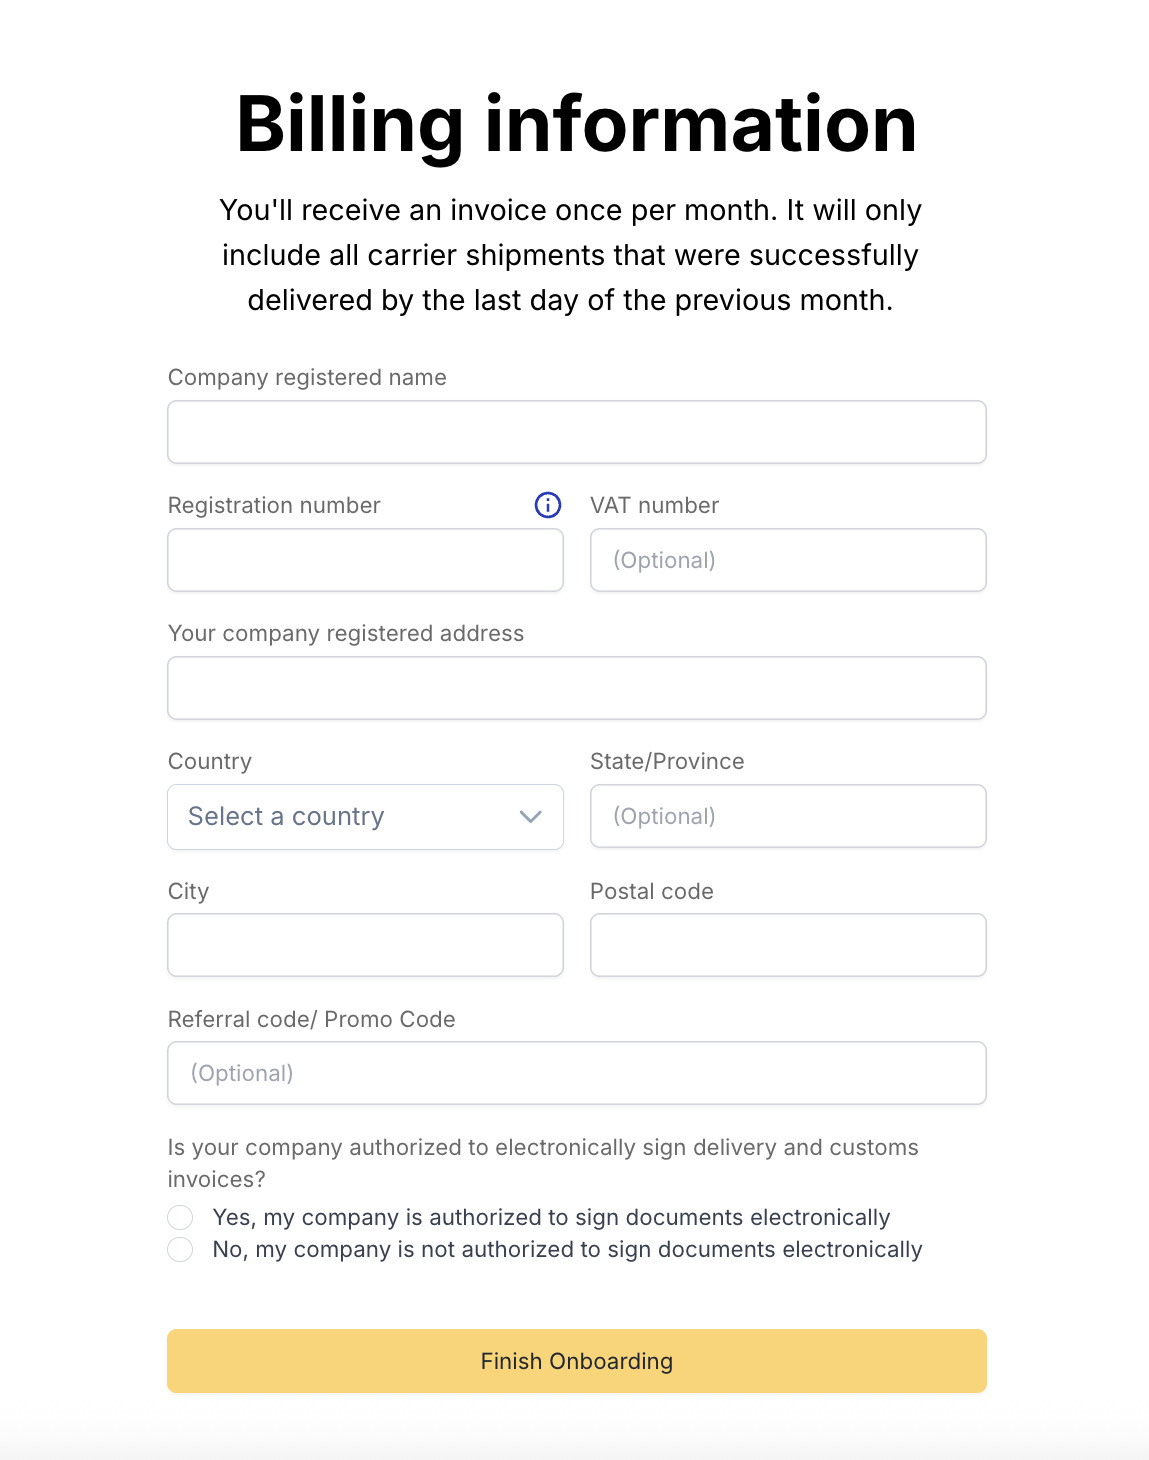The height and width of the screenshot is (1460, 1149).
Task: Focus the Company registered name field
Action: pyautogui.click(x=576, y=432)
